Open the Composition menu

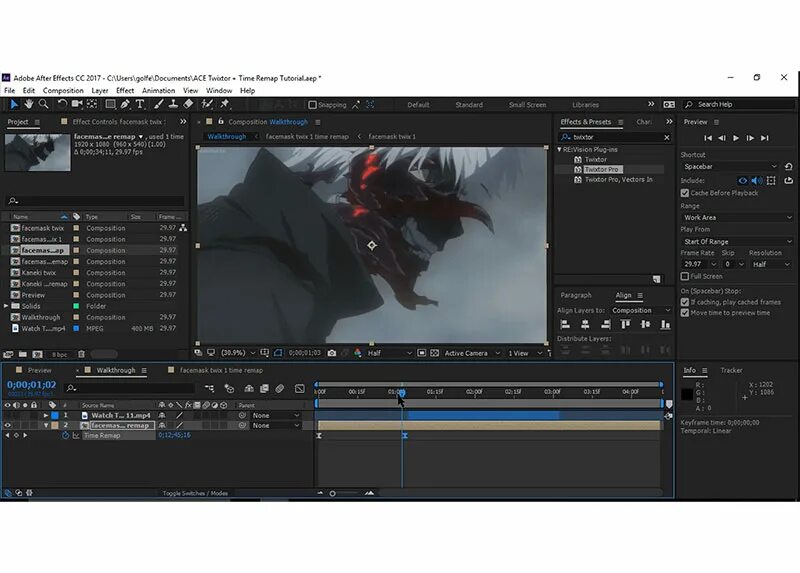tap(63, 90)
